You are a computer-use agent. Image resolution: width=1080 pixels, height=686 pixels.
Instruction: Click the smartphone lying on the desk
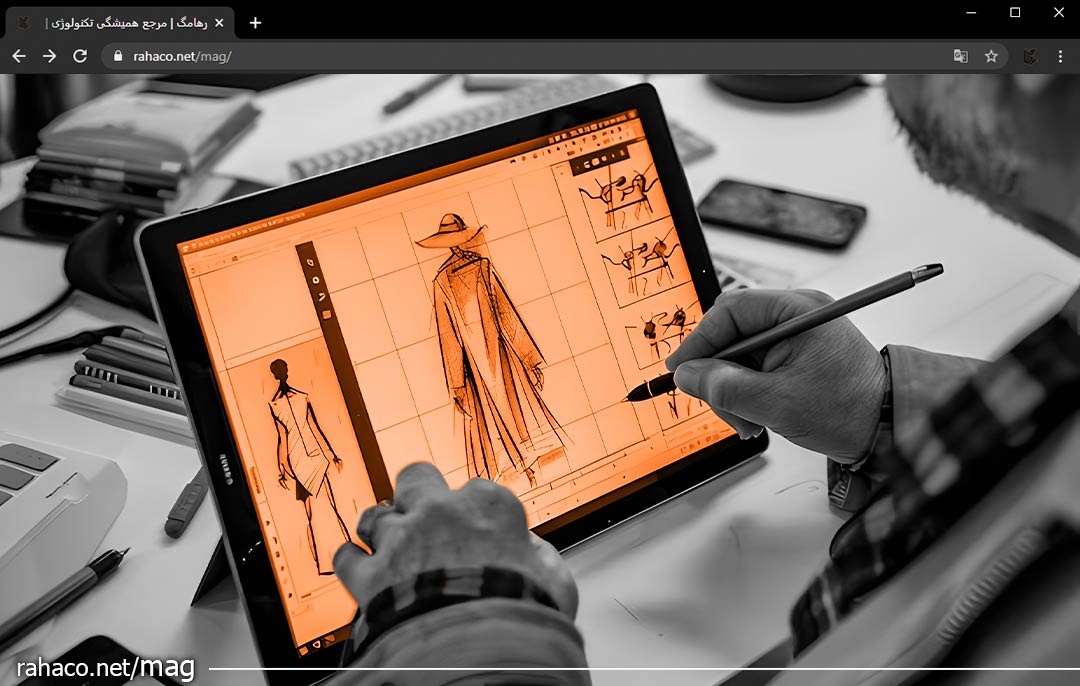point(780,213)
